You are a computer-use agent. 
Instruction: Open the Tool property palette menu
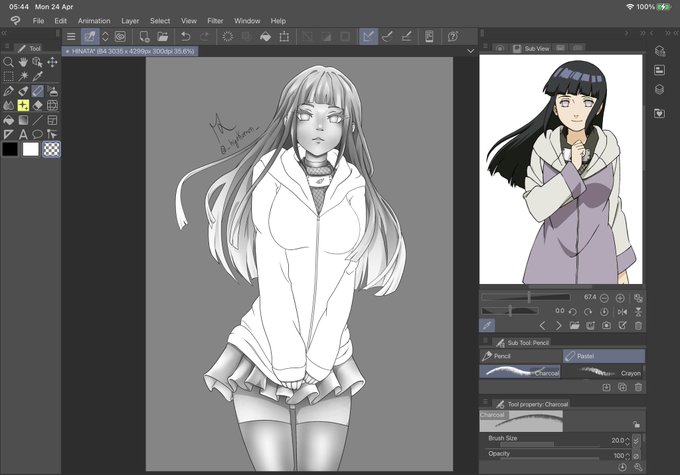click(485, 402)
